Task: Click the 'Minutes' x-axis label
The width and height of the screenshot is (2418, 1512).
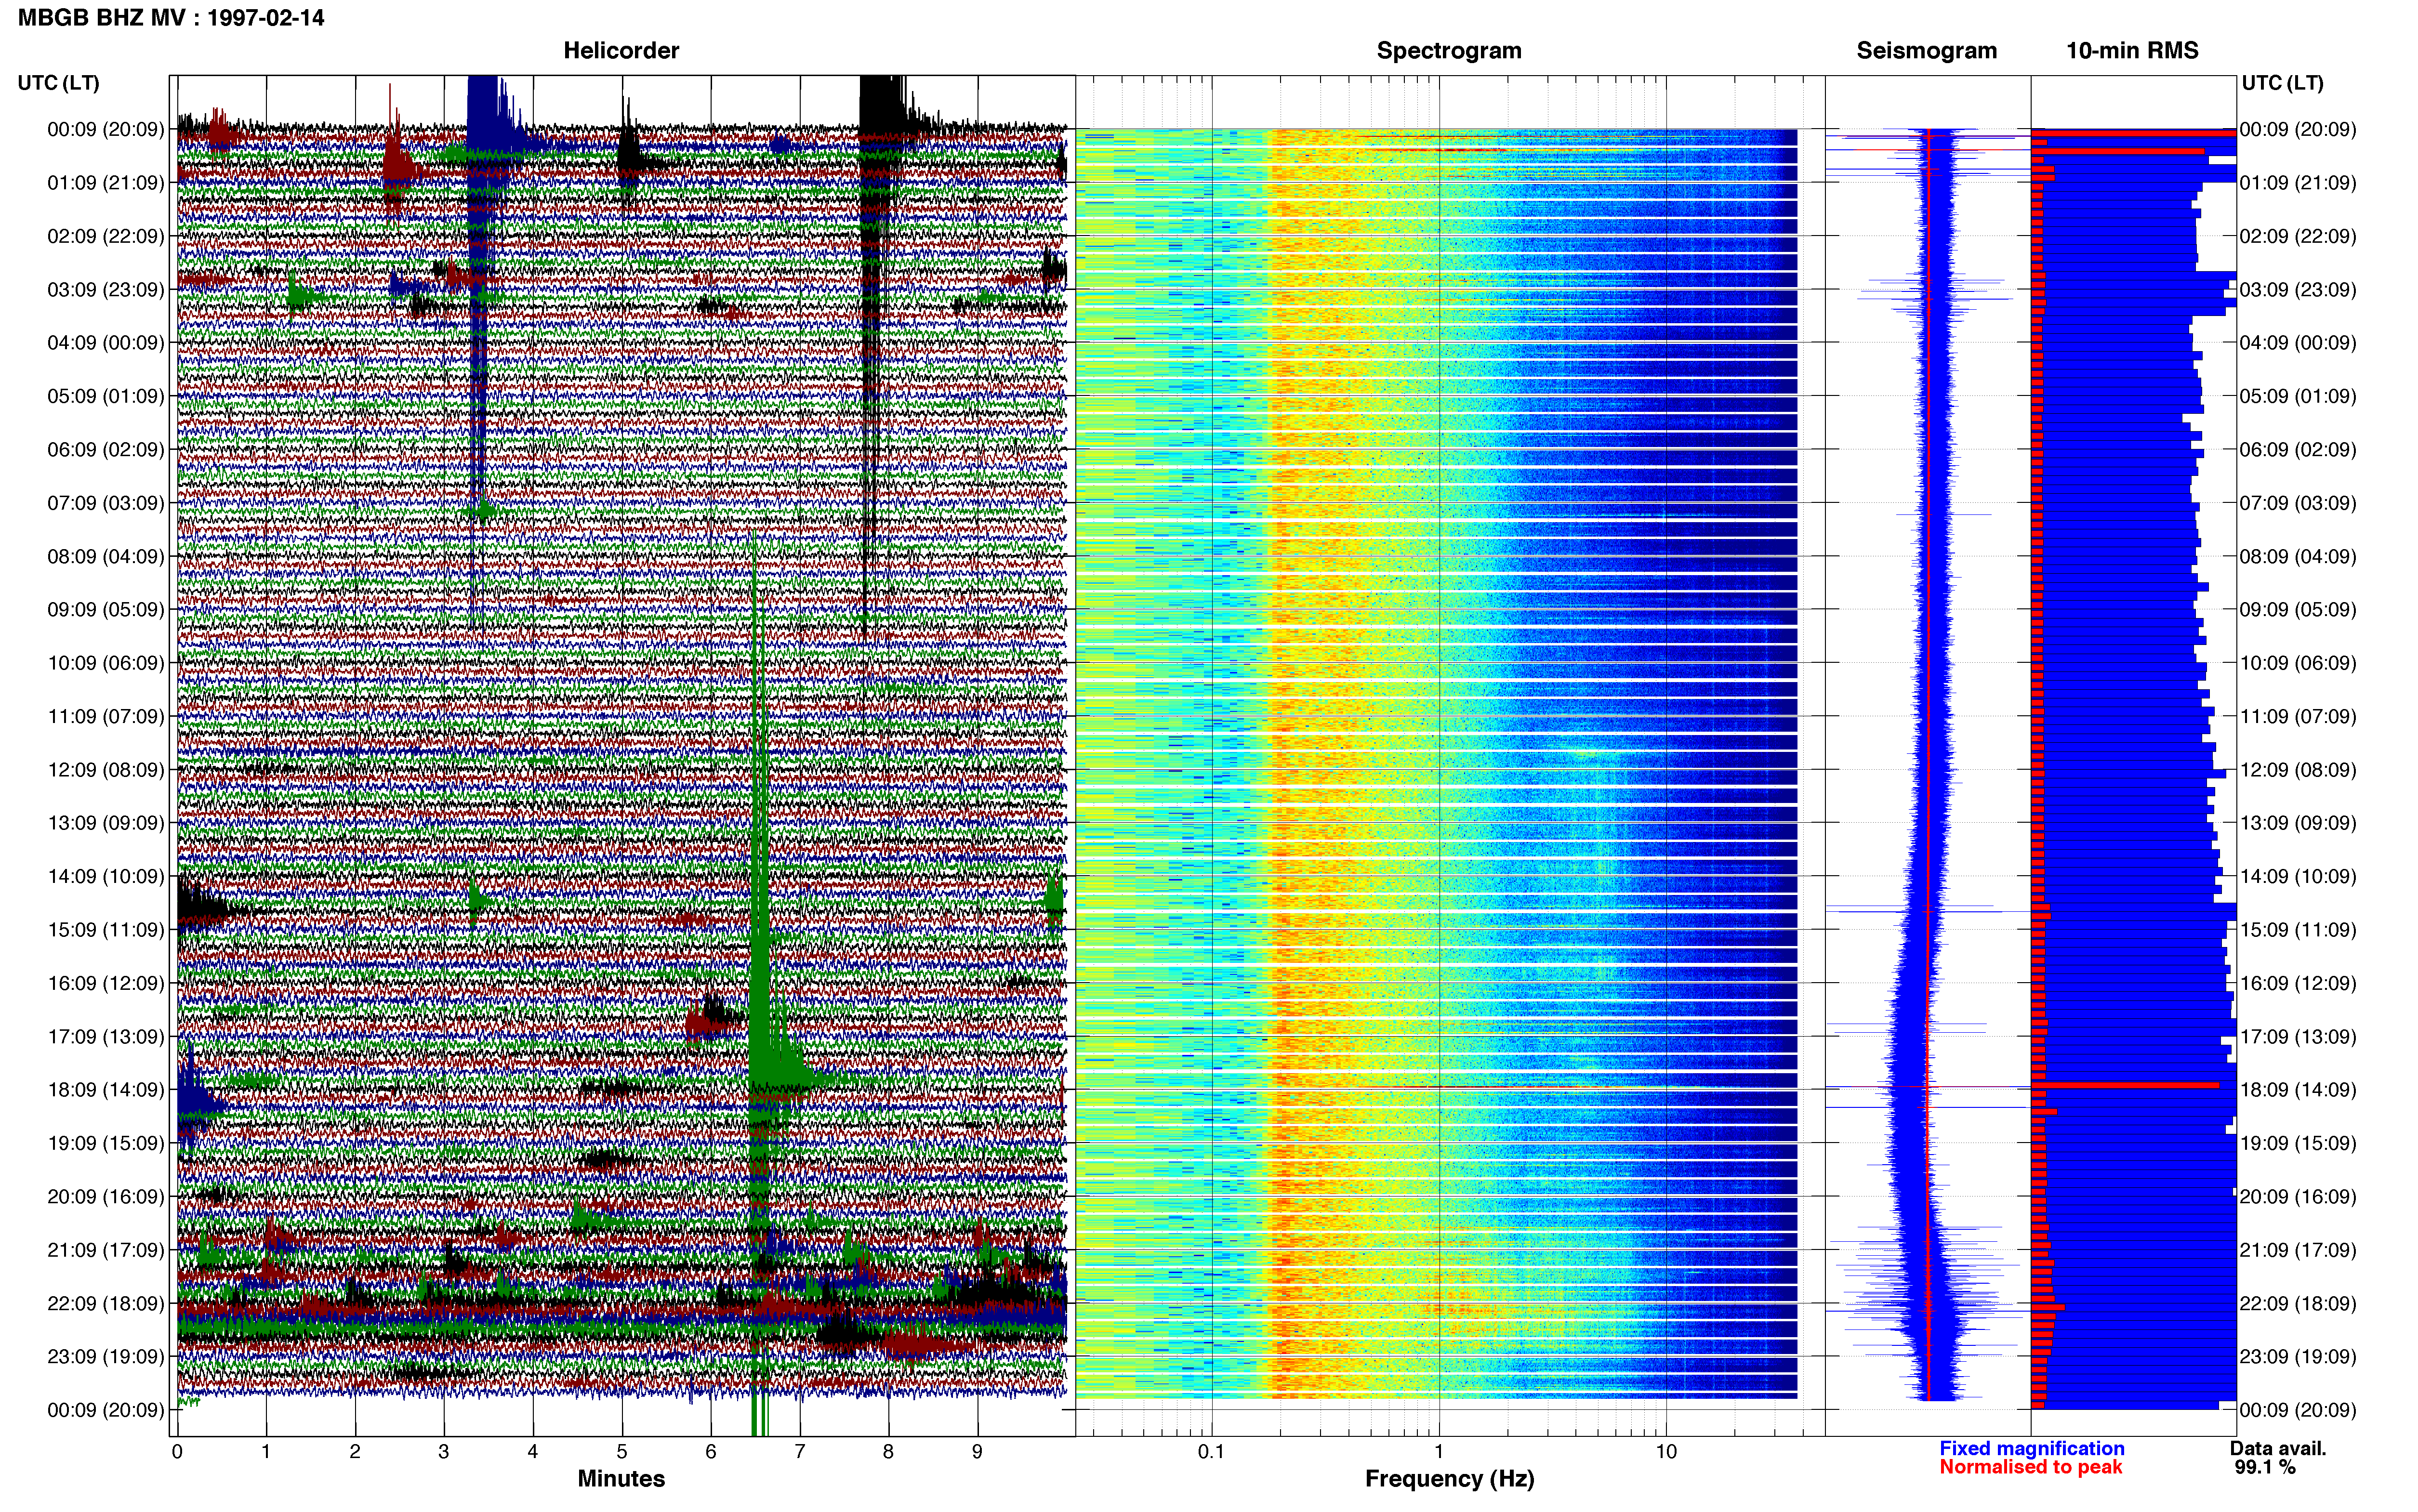Action: click(x=621, y=1479)
